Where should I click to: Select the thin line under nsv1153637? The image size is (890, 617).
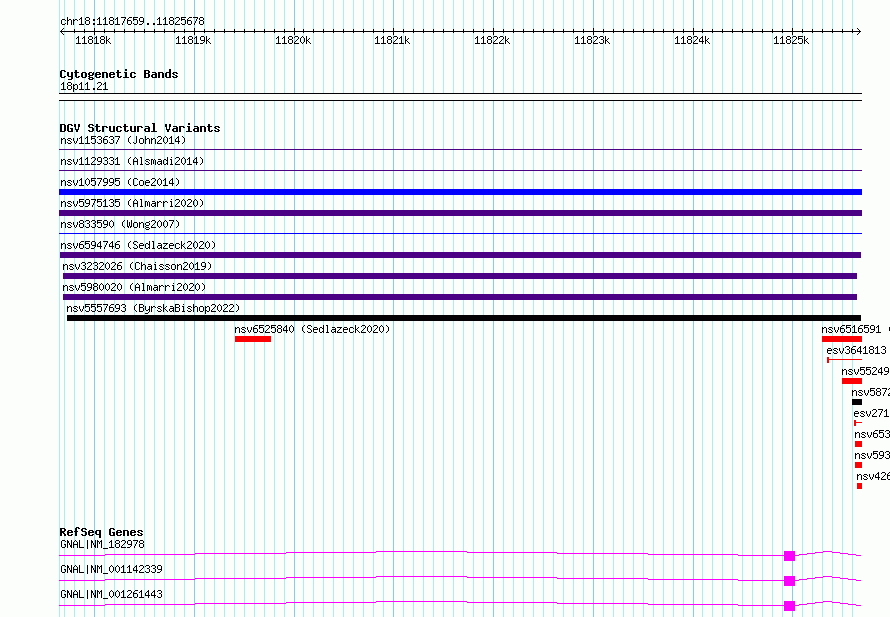pyautogui.click(x=460, y=150)
